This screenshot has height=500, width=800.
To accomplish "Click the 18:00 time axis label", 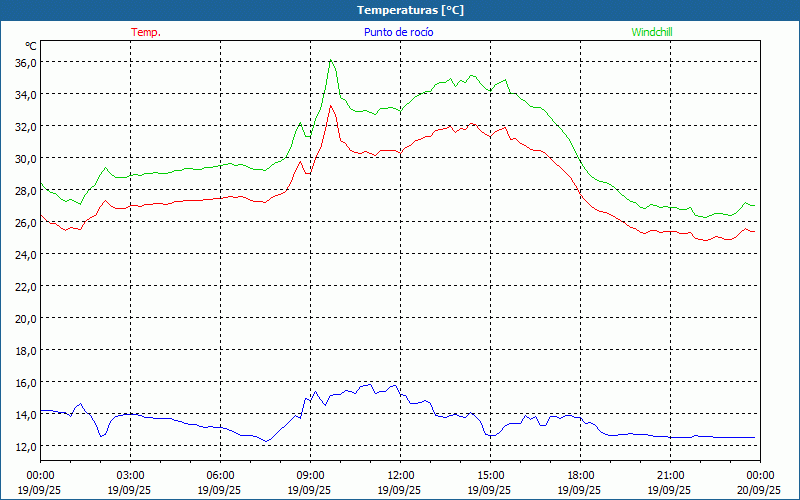I will tap(580, 475).
